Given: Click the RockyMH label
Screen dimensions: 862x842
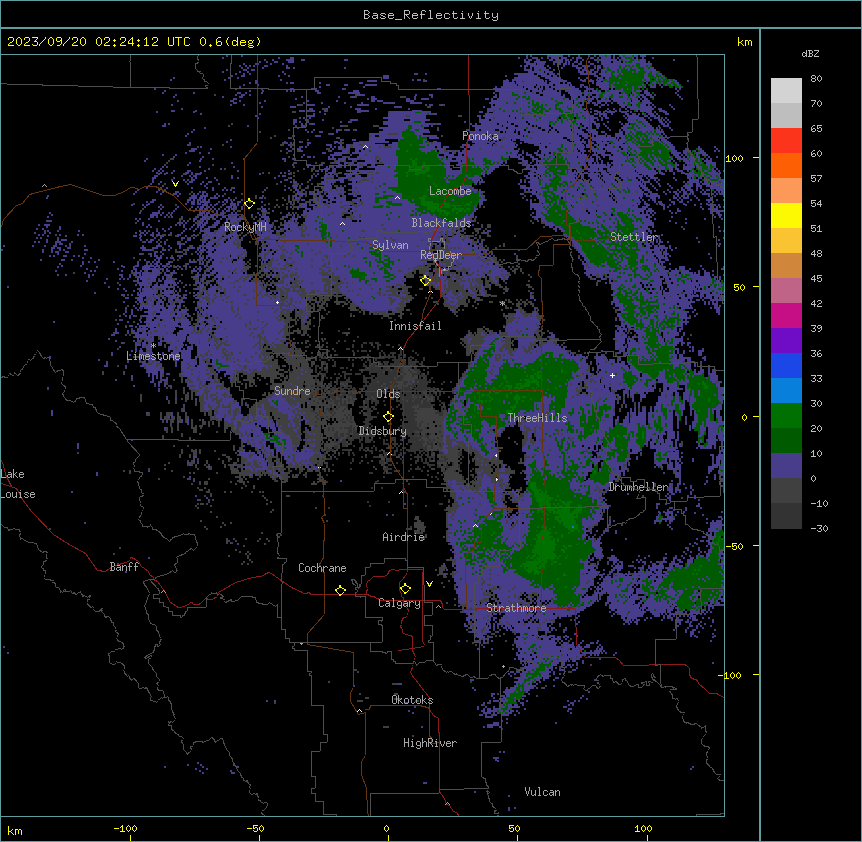Looking at the screenshot, I should 245,227.
